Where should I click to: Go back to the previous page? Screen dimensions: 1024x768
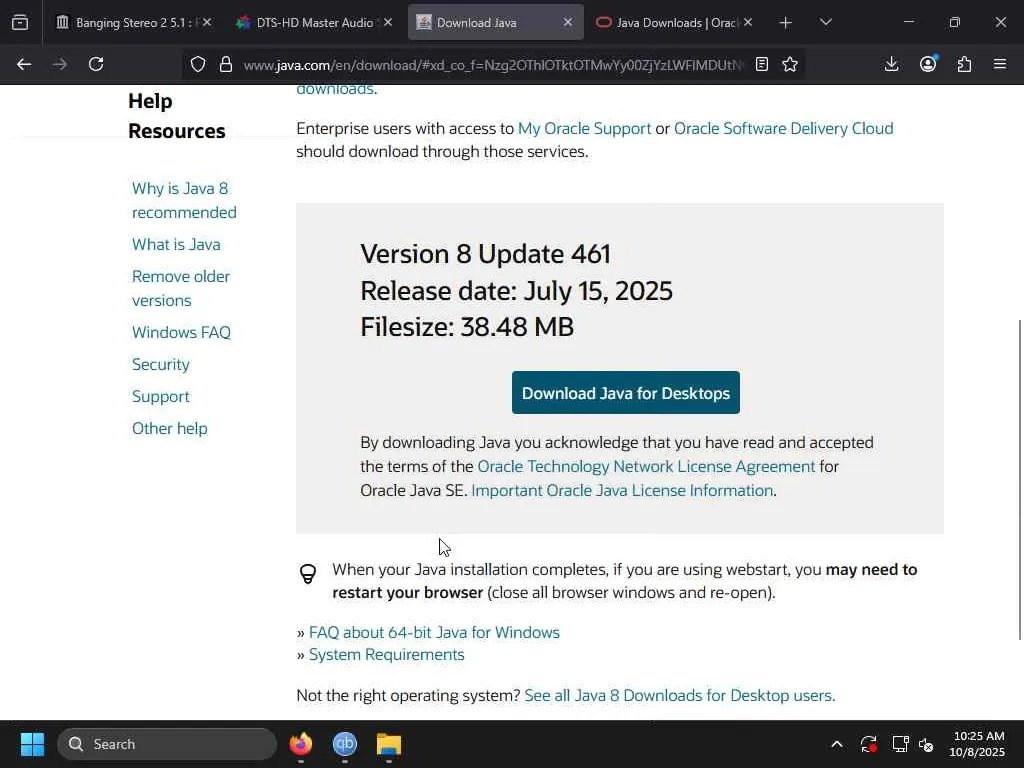(x=24, y=64)
